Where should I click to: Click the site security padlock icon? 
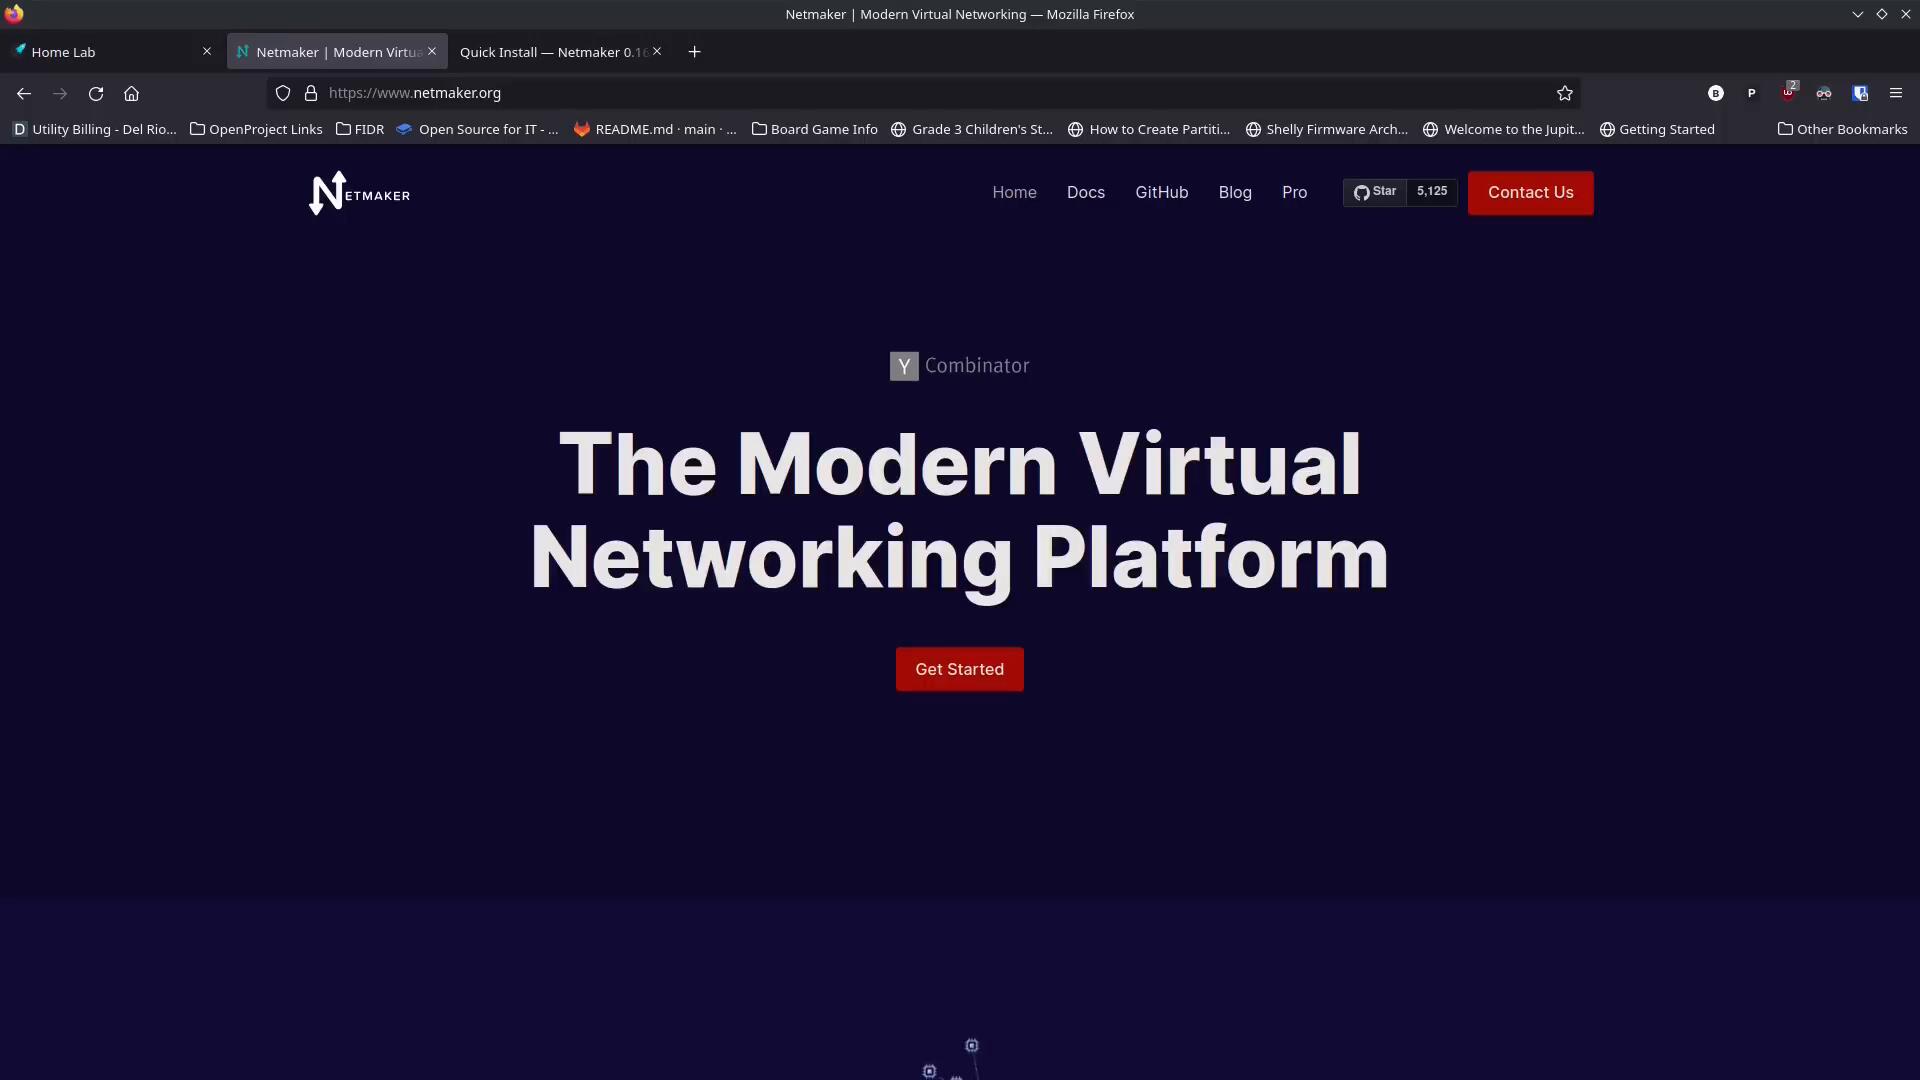coord(311,93)
